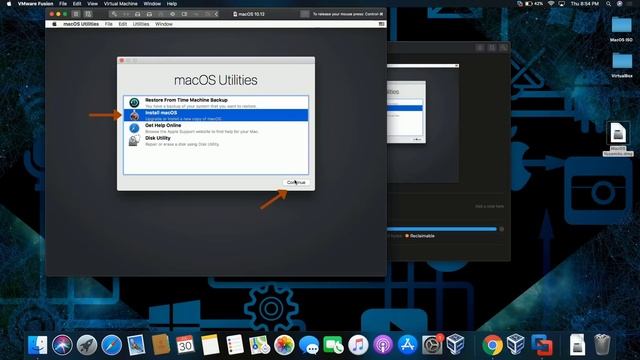640x360 pixels.
Task: Click the Continue button
Action: pos(296,182)
